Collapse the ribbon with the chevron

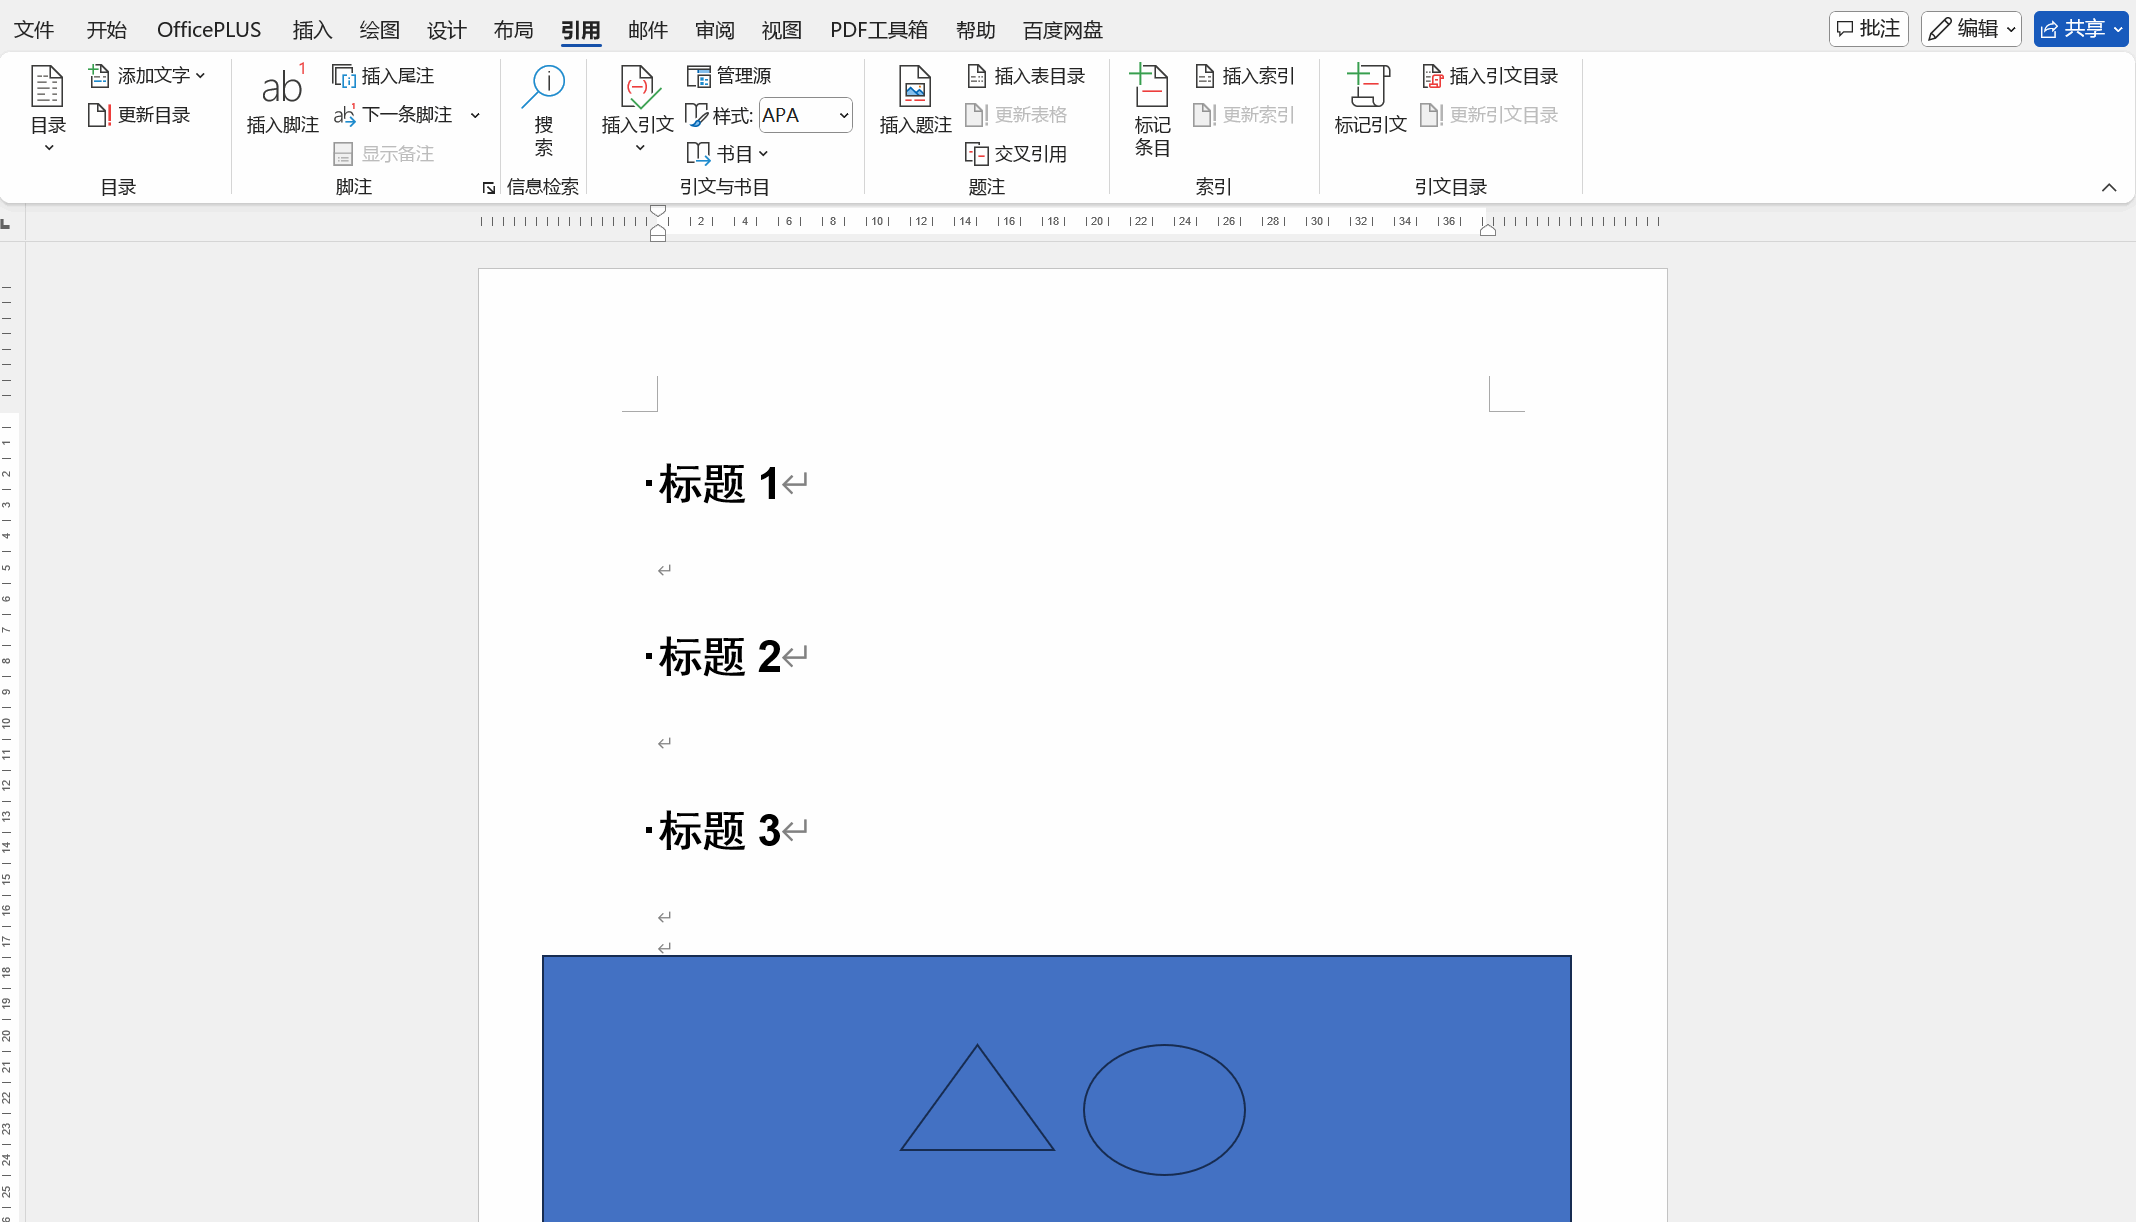(x=2109, y=187)
